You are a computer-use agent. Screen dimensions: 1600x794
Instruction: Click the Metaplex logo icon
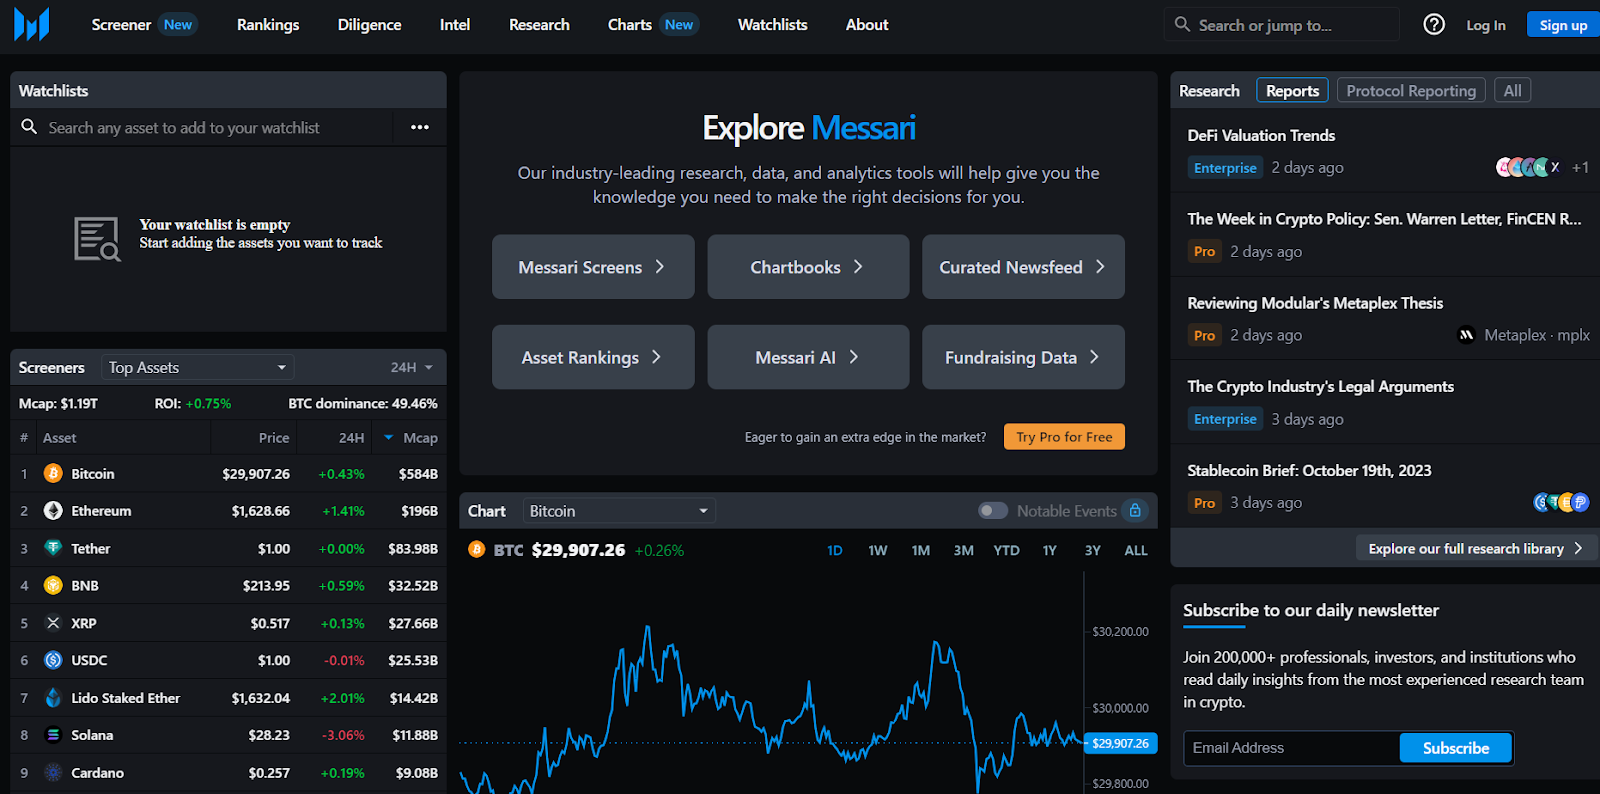tap(1467, 335)
